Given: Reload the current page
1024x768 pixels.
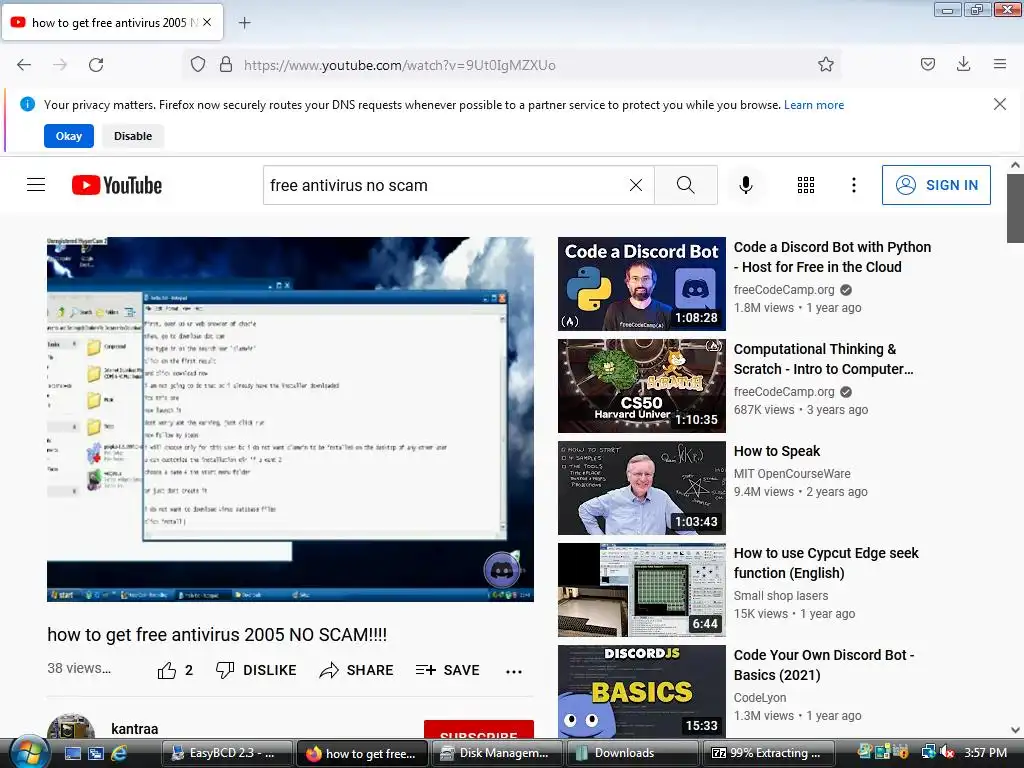Looking at the screenshot, I should pyautogui.click(x=96, y=65).
